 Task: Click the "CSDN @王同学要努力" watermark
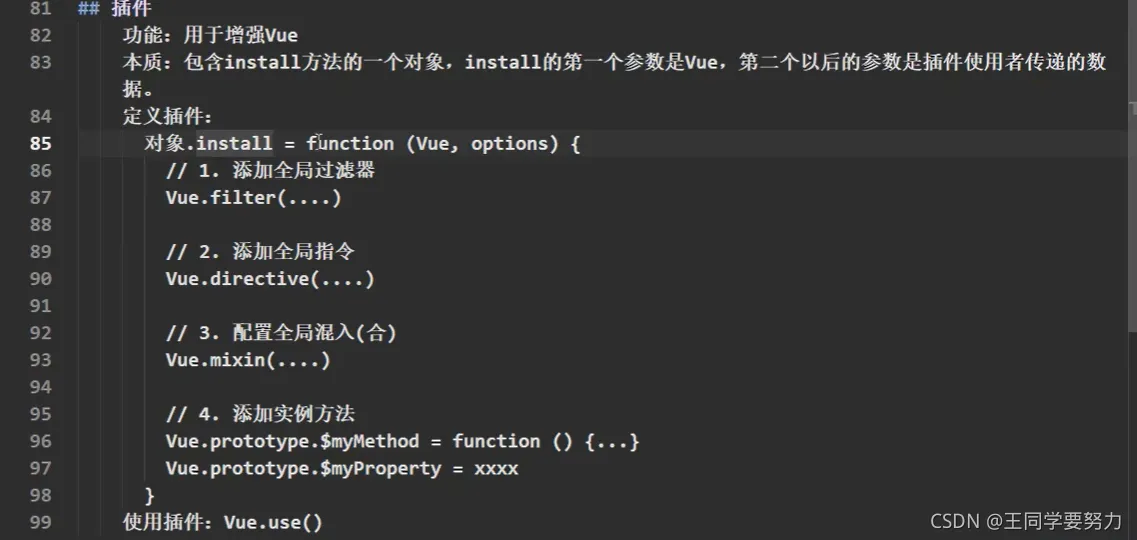tap(1026, 521)
